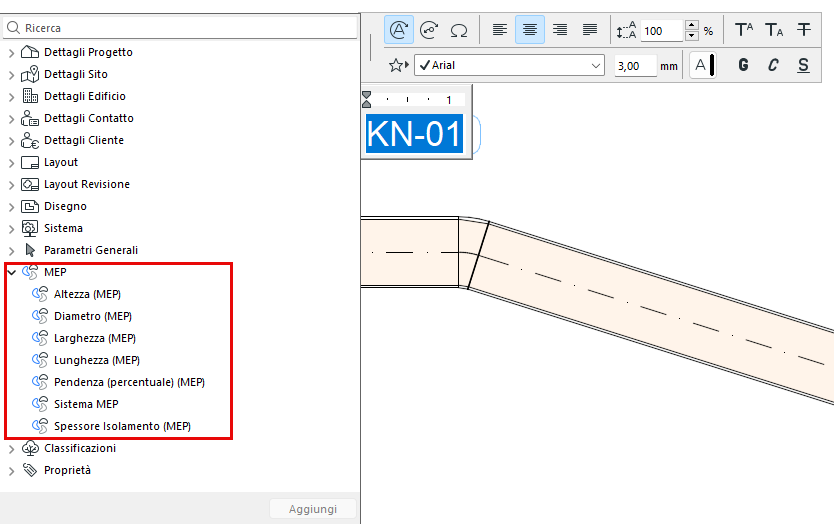Select the Dettagli Progetto house icon

[x=30, y=52]
